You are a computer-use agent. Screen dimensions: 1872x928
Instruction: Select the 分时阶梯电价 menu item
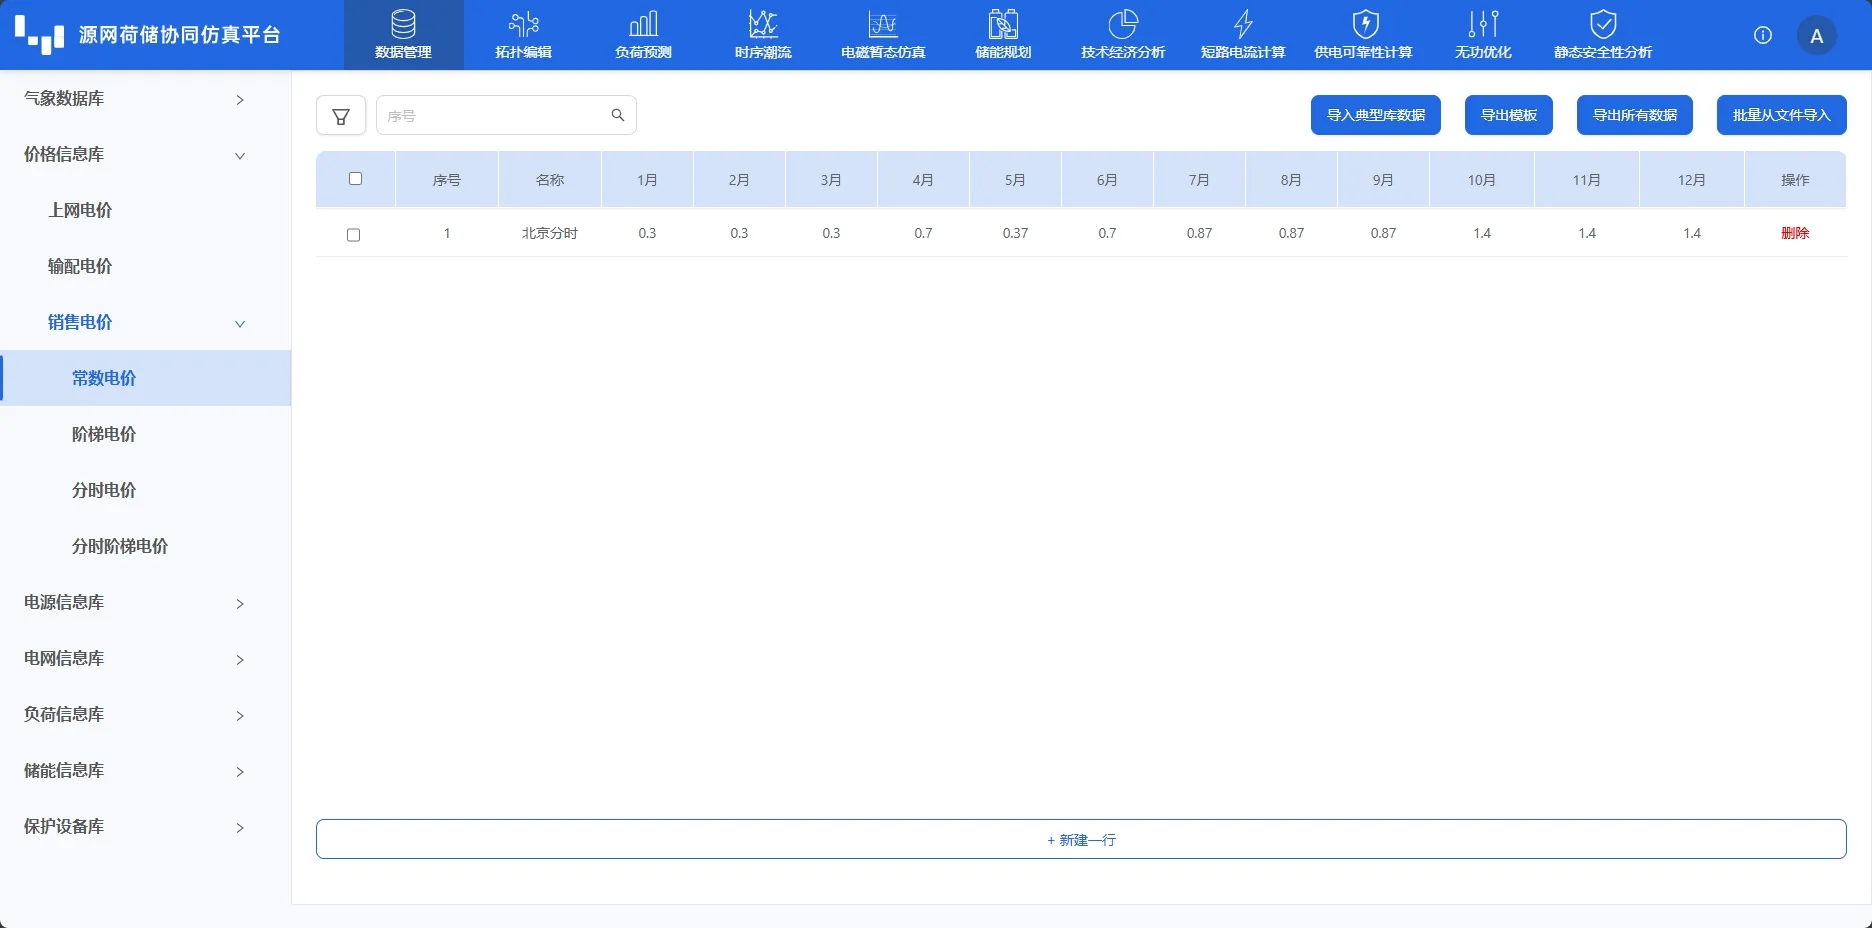click(145, 546)
